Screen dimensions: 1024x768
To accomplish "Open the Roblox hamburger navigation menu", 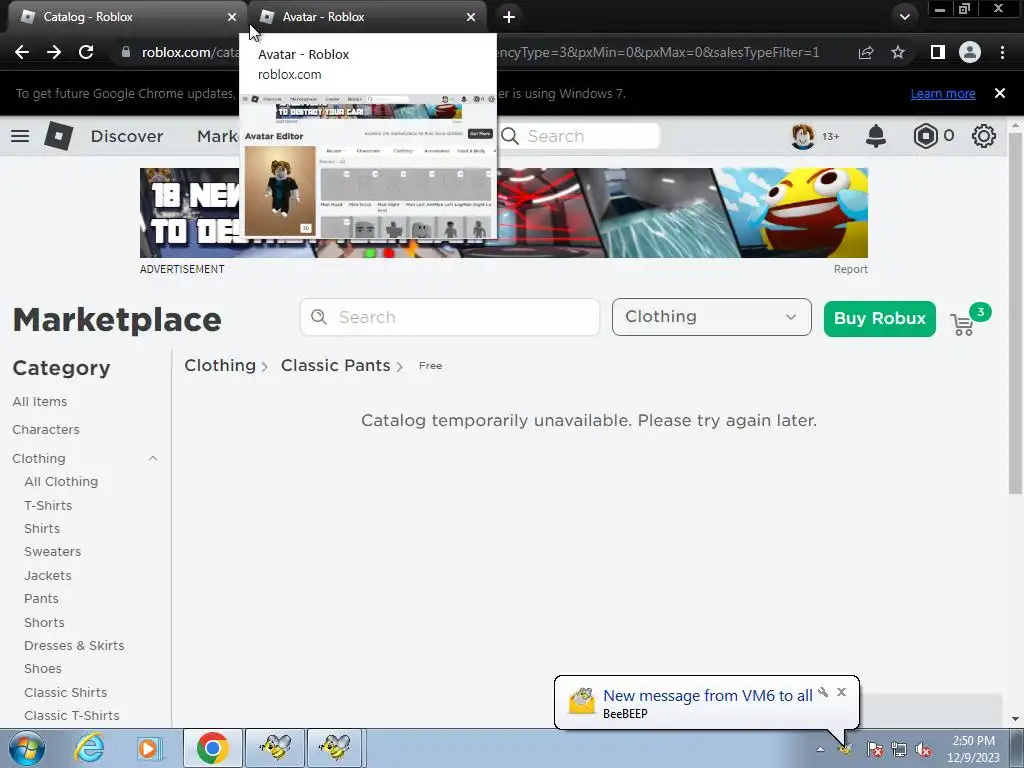I will point(20,136).
